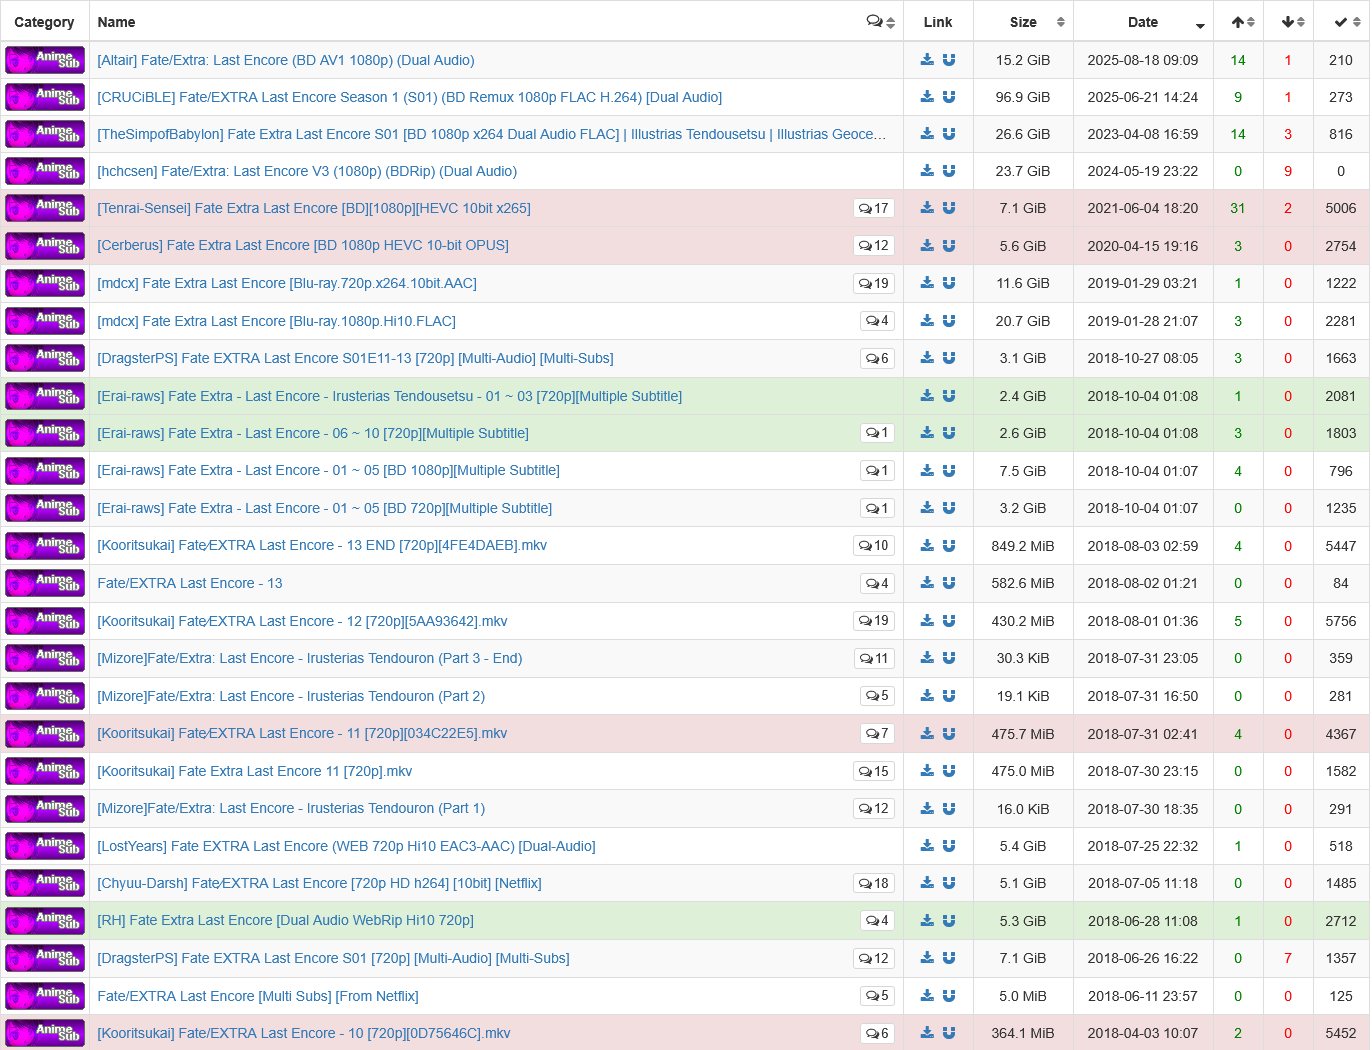Download torrent for [CRUCiBLE] Fate/EXTRA Last Encore Season 1
Viewport: 1372px width, 1050px height.
(x=927, y=97)
